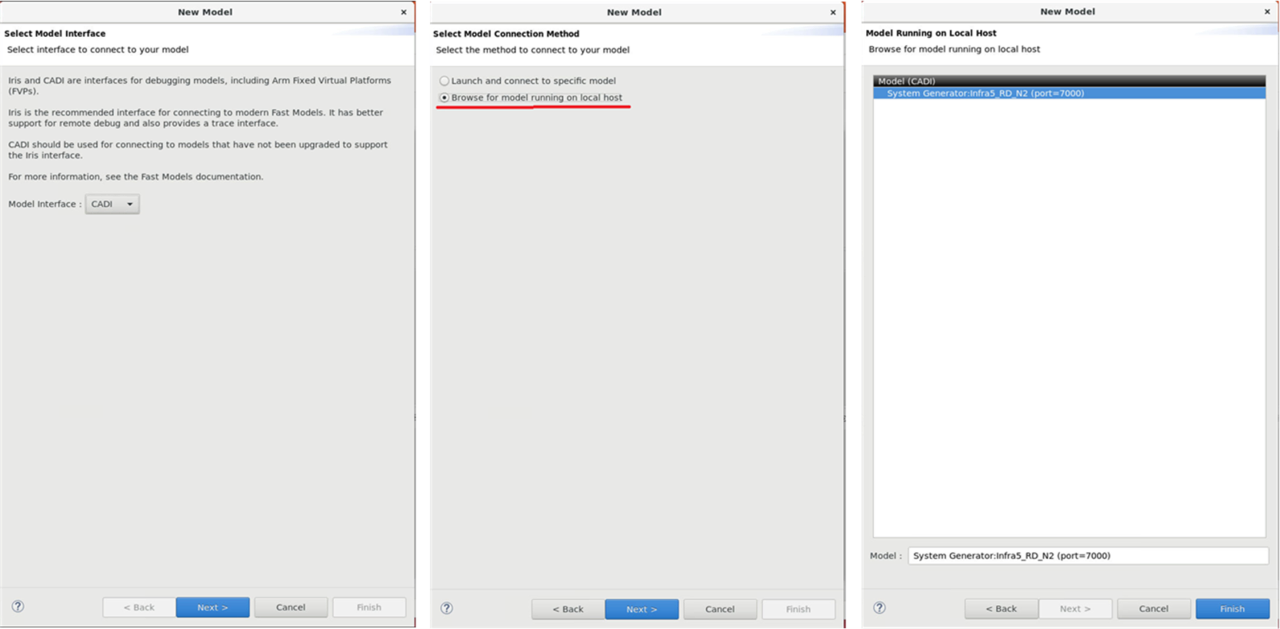Click Finish to confirm the selected model
The height and width of the screenshot is (629, 1280).
point(1232,608)
